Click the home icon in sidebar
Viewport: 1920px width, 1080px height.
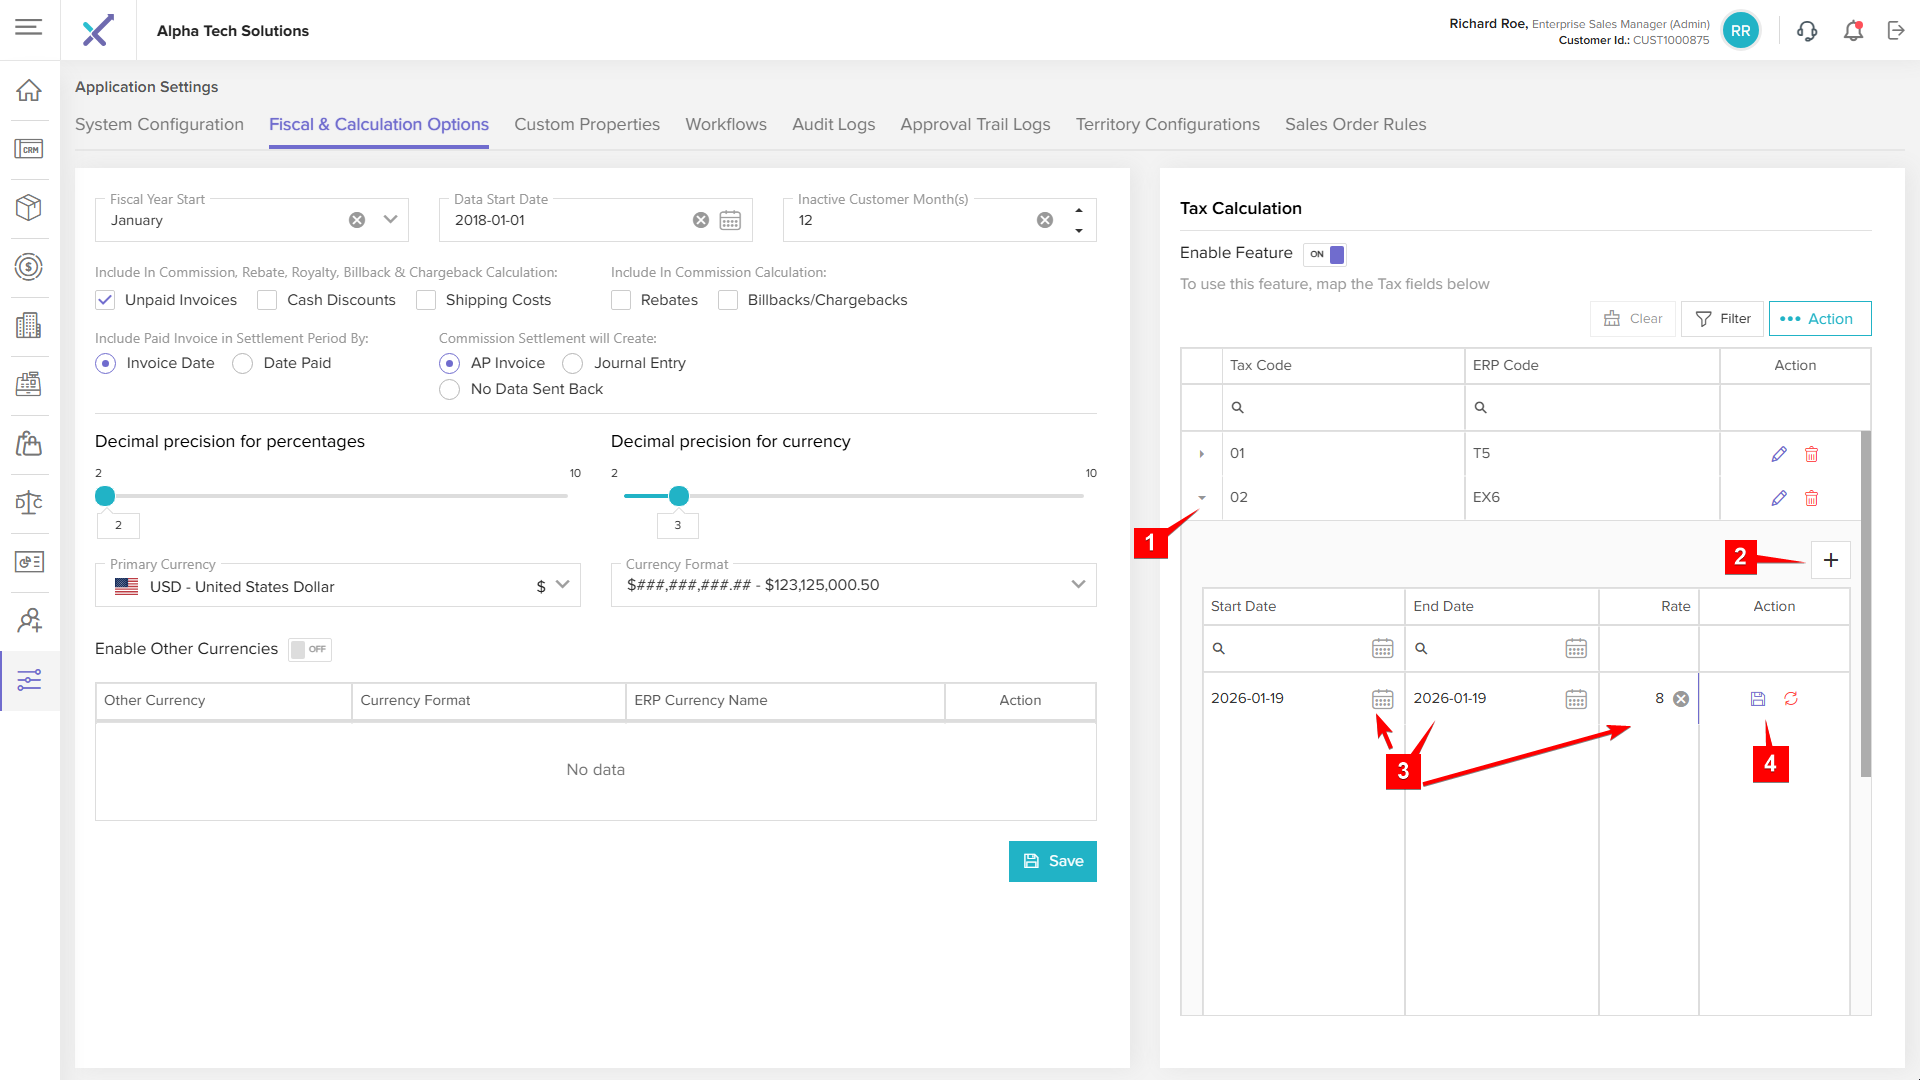(x=29, y=91)
